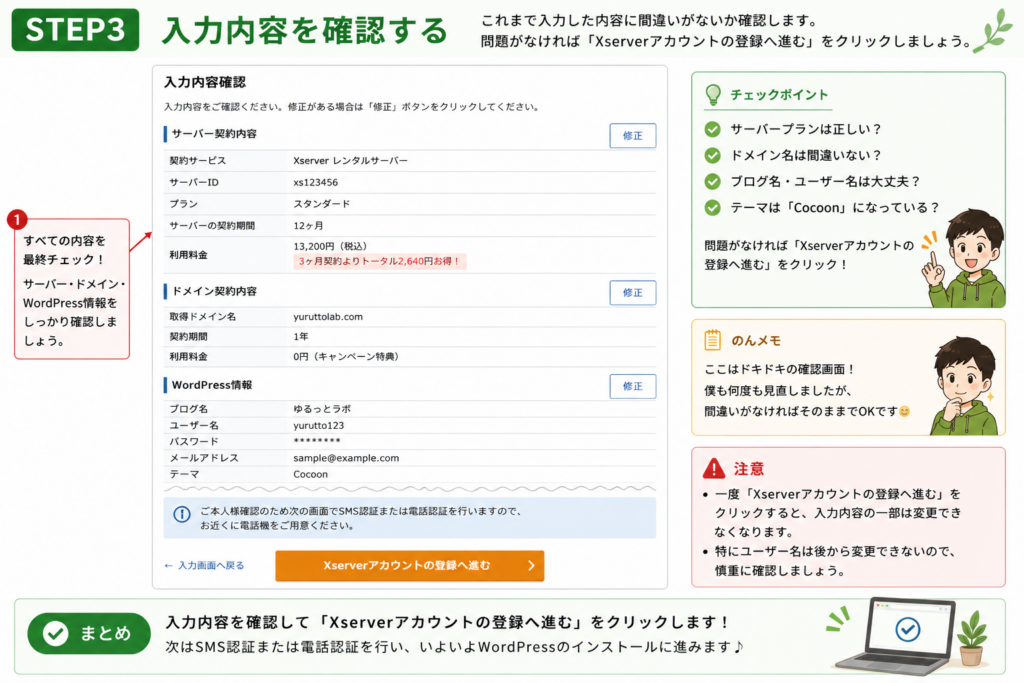Click the laptop illustration in the summary bar
Viewport: 1024px width, 683px height.
click(x=896, y=635)
